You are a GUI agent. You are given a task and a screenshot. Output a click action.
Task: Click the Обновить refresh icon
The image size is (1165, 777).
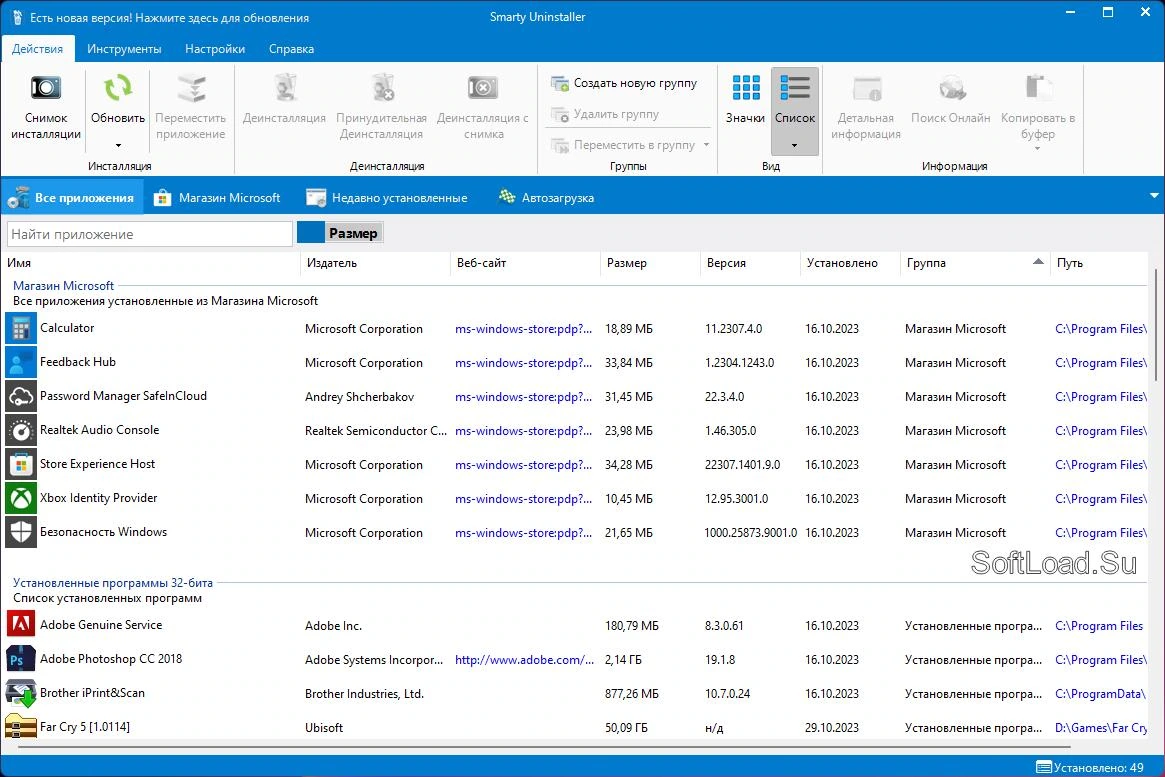click(x=117, y=88)
